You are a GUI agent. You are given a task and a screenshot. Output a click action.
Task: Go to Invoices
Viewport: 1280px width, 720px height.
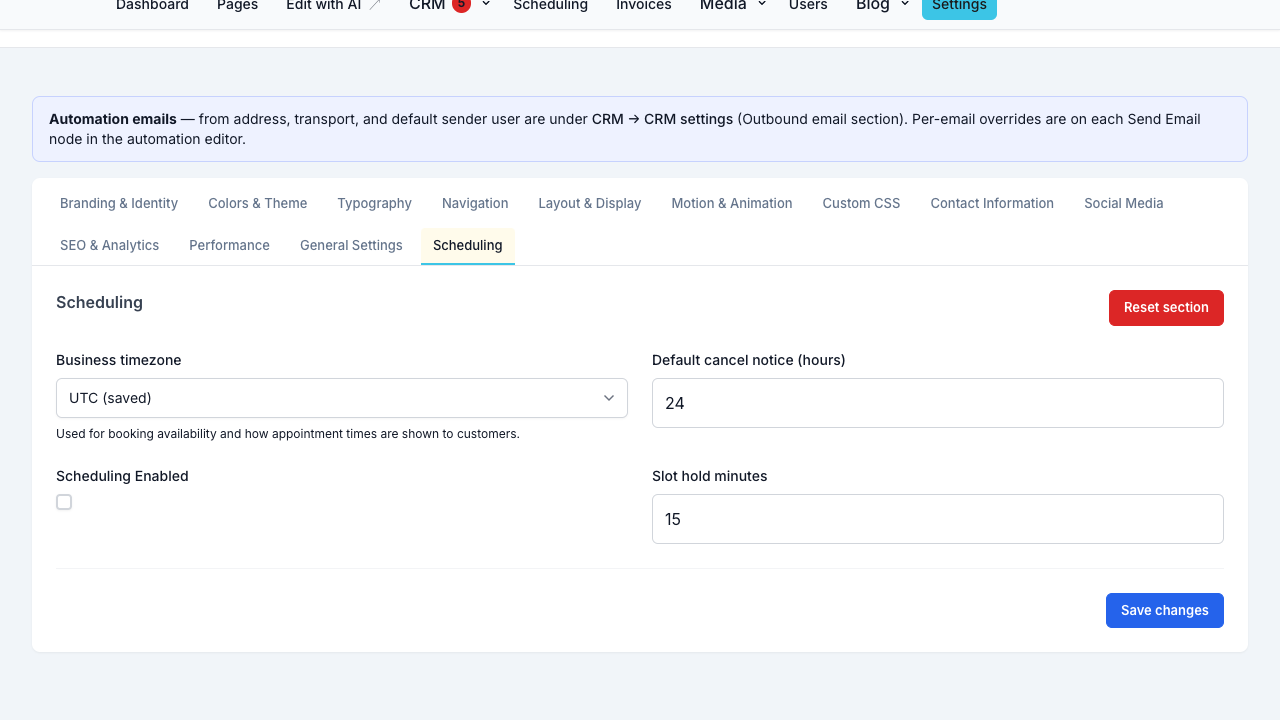[x=644, y=6]
